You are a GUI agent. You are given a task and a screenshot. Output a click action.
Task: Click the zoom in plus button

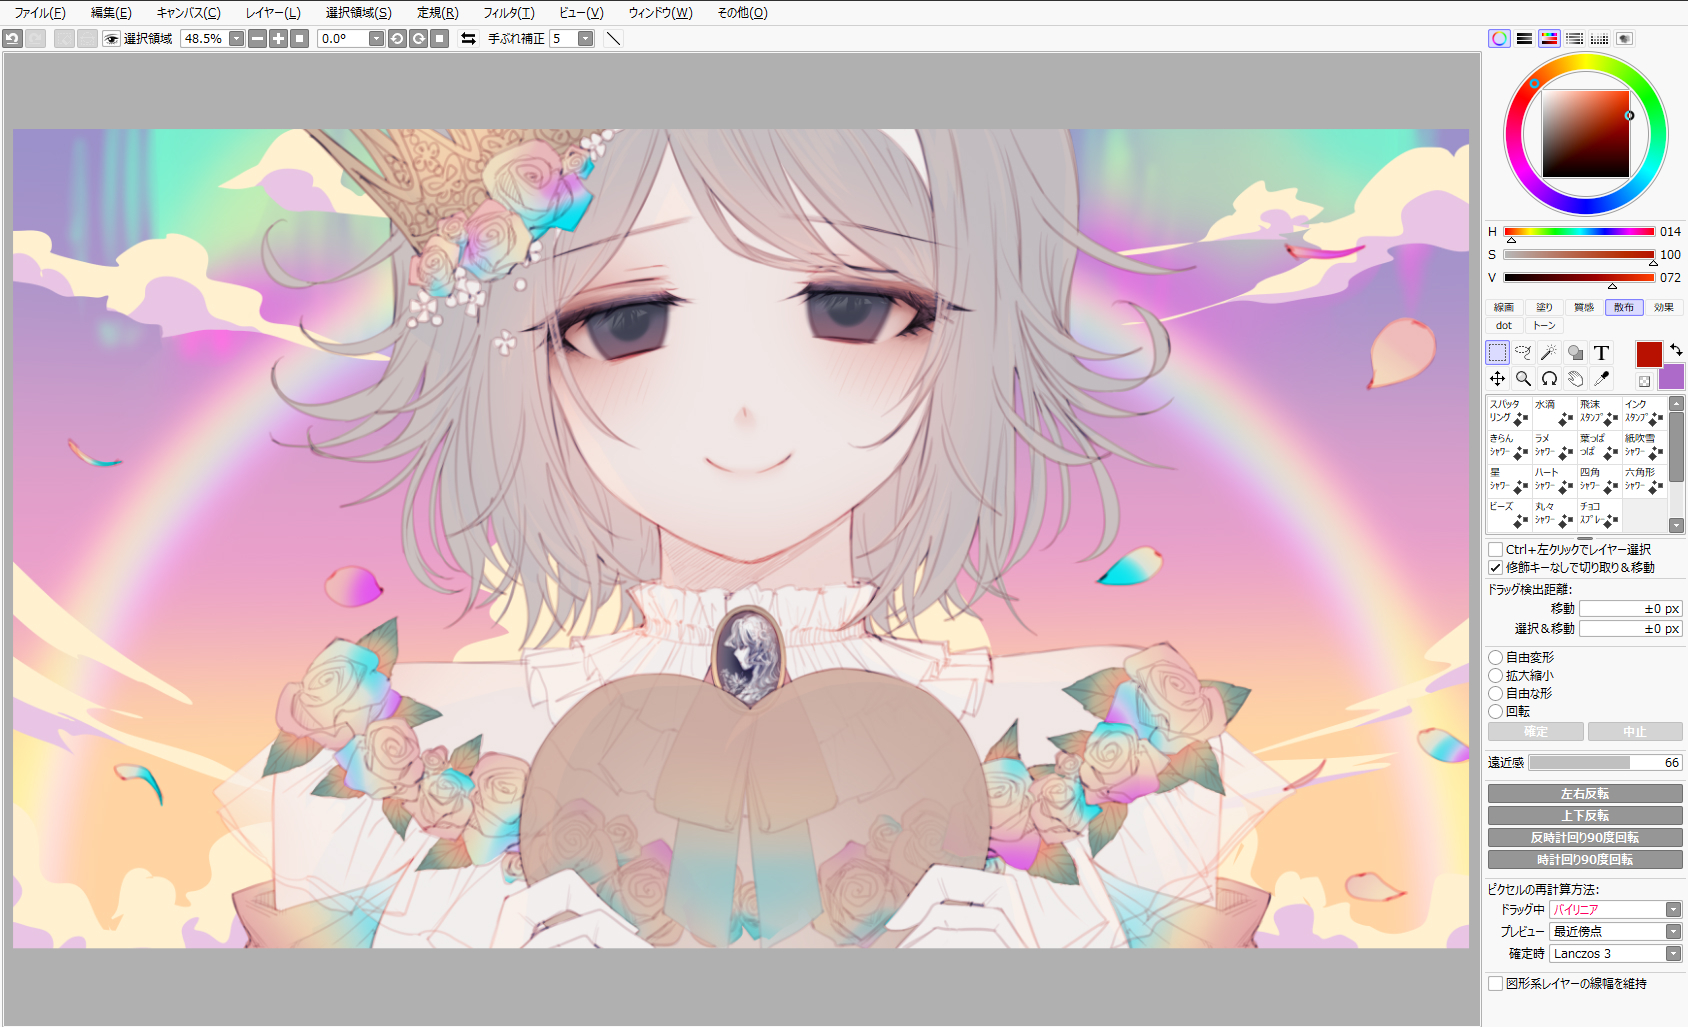(278, 39)
